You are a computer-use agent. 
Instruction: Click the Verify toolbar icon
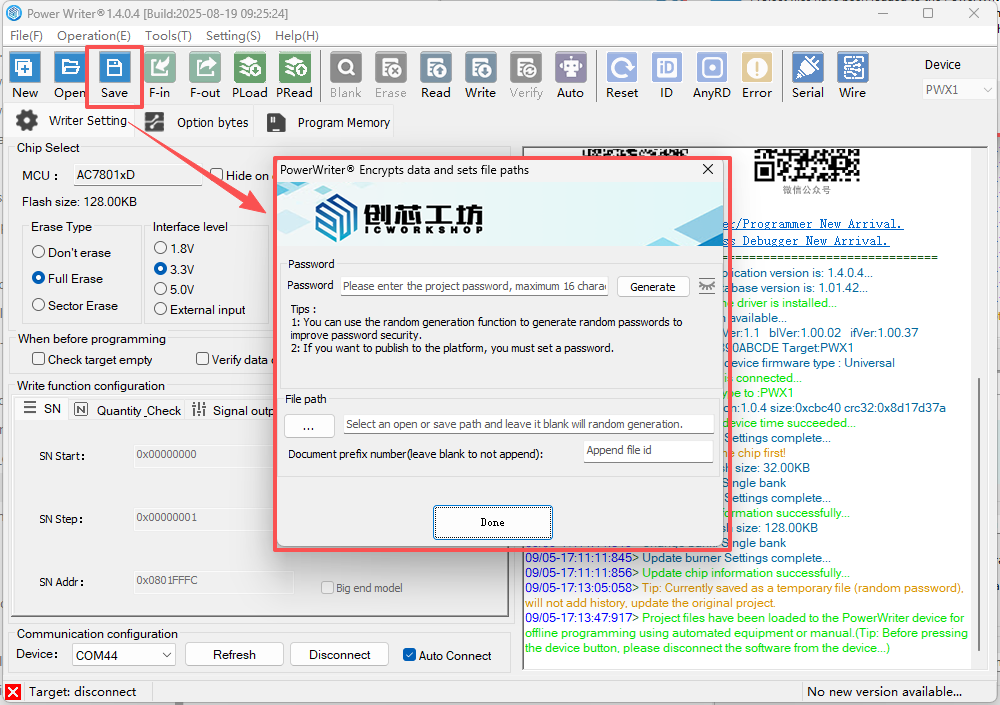526,67
